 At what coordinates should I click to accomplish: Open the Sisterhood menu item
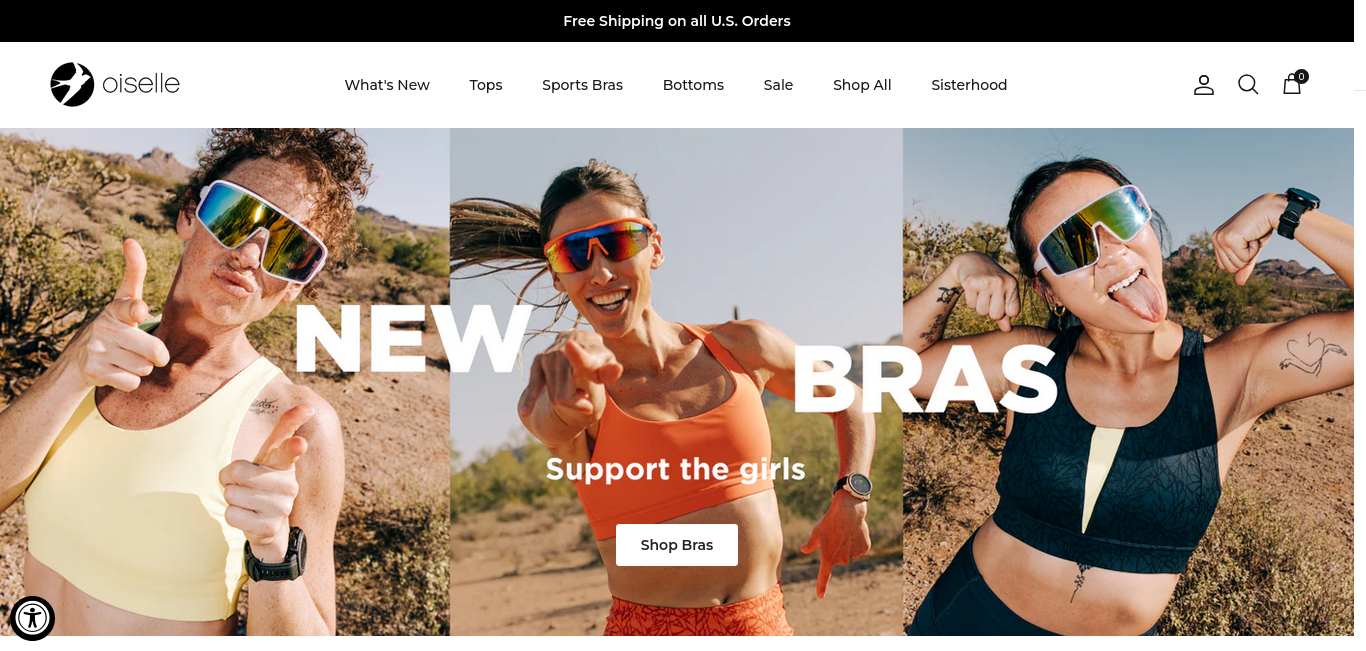(969, 85)
